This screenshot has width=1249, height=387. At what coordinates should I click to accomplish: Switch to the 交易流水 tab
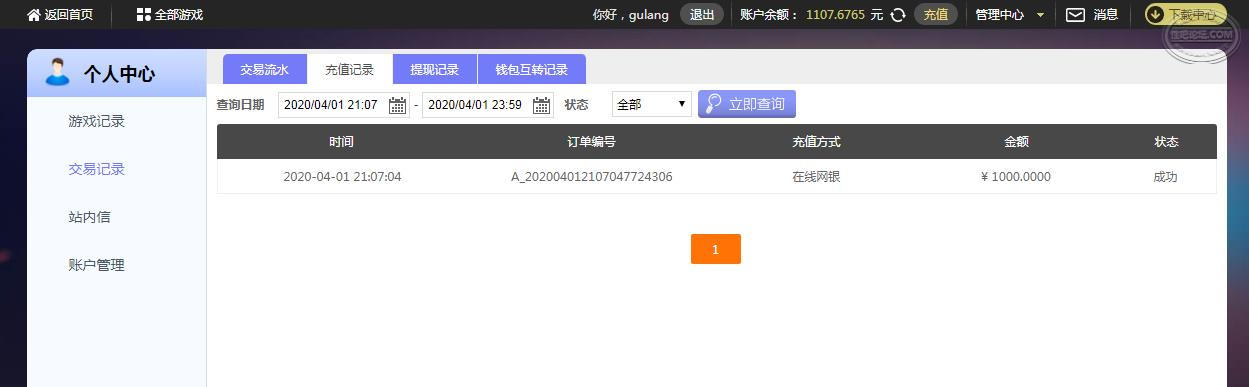264,69
